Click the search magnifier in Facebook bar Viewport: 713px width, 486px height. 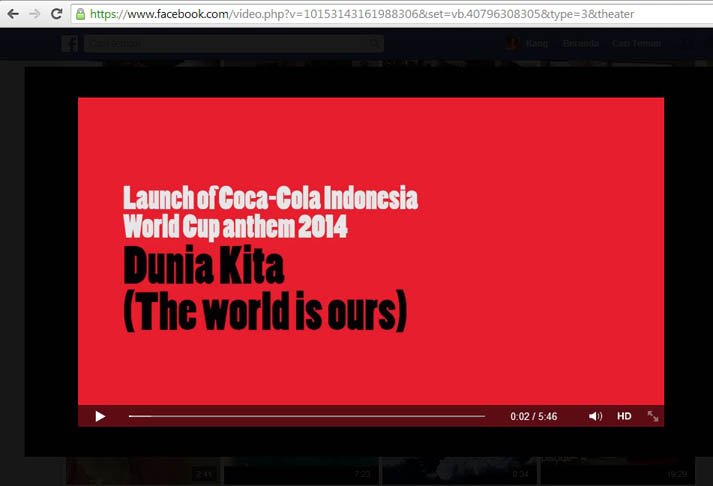374,44
